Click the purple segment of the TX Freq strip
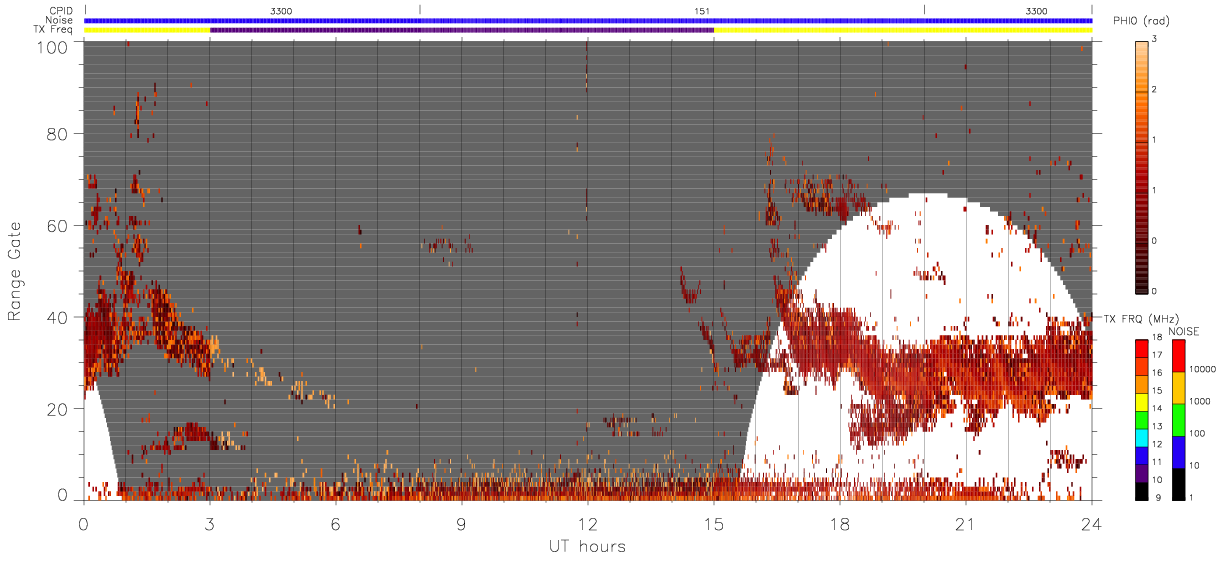Screen dimensions: 1228x567 pyautogui.click(x=462, y=30)
